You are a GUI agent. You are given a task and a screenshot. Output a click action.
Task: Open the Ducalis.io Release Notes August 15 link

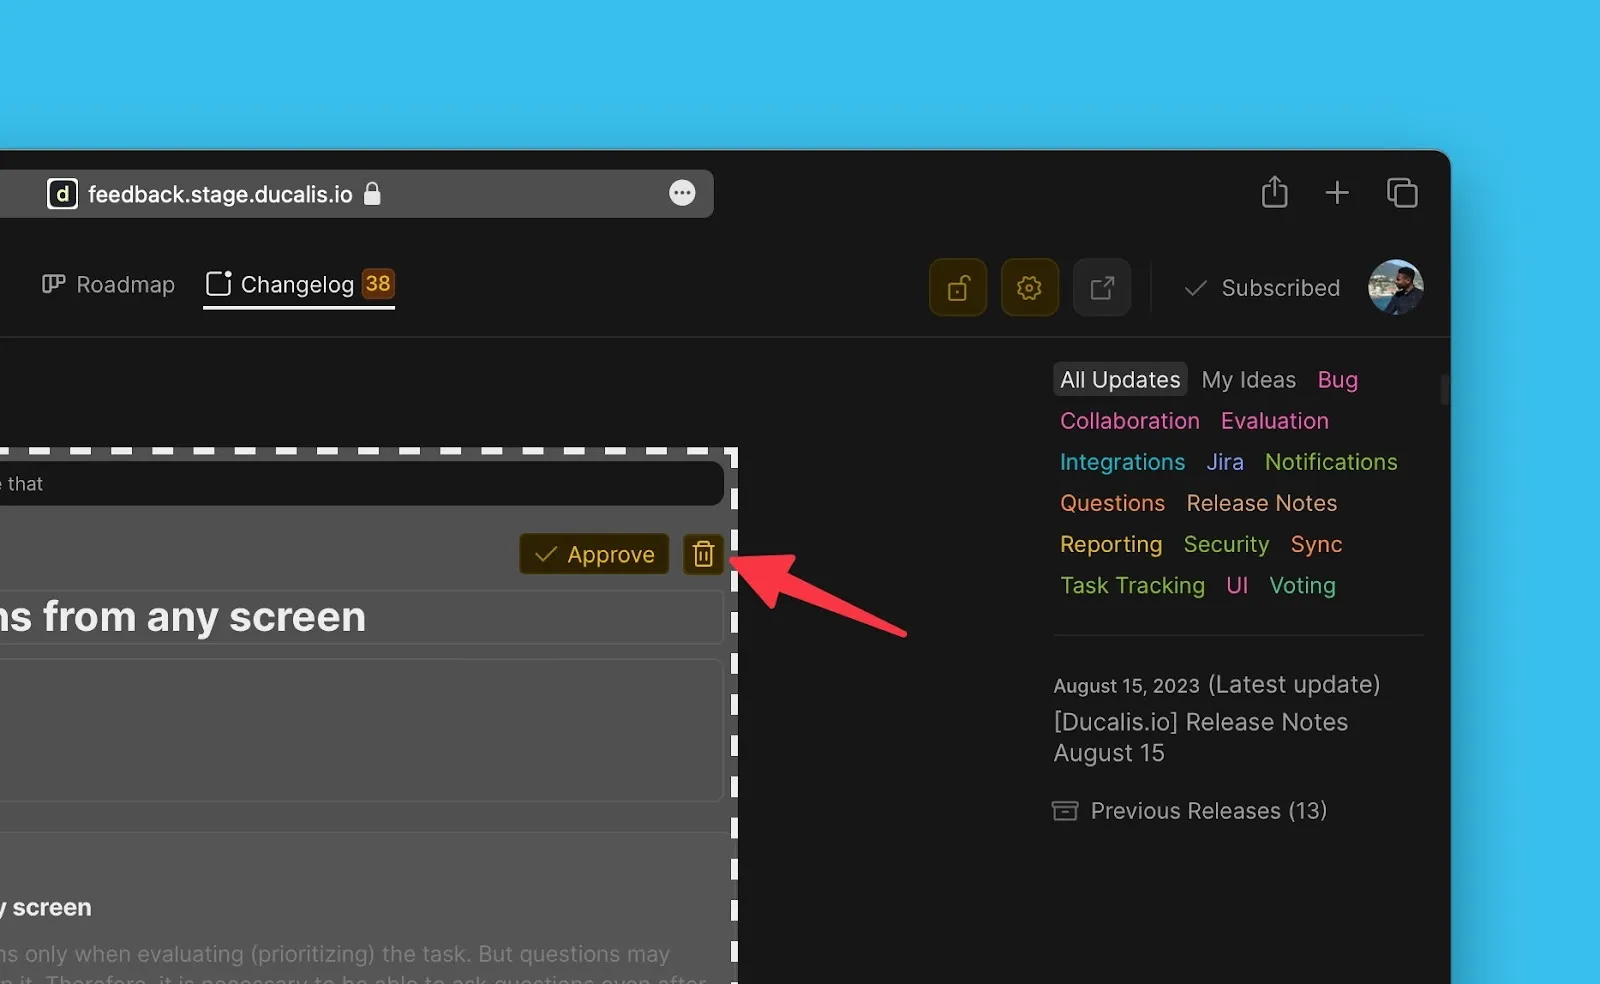pyautogui.click(x=1200, y=737)
